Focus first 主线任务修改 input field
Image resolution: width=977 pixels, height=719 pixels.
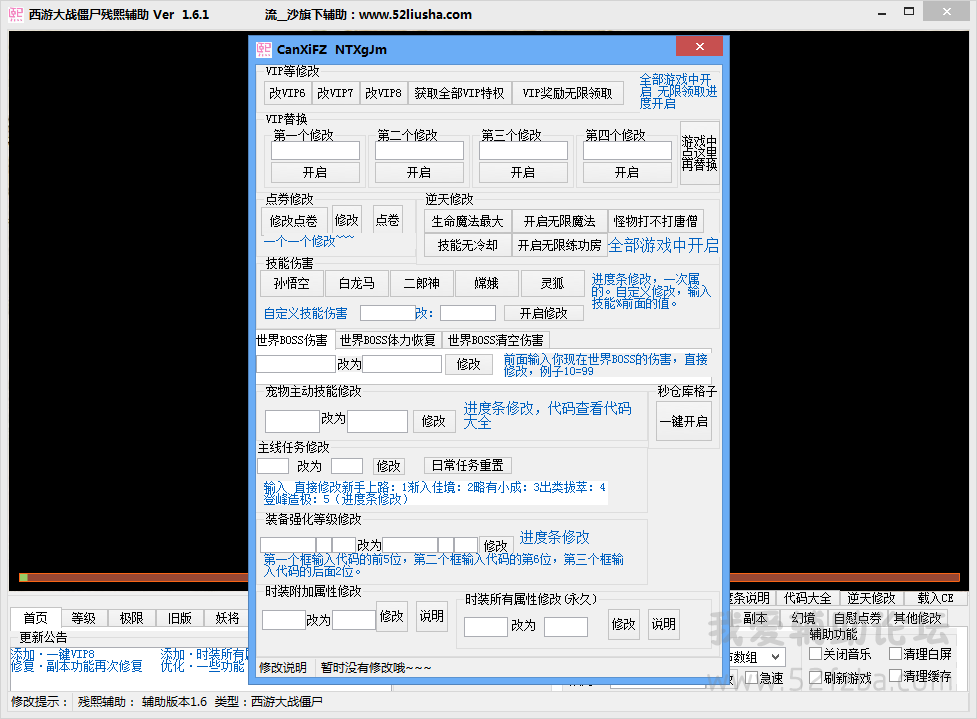pyautogui.click(x=273, y=466)
